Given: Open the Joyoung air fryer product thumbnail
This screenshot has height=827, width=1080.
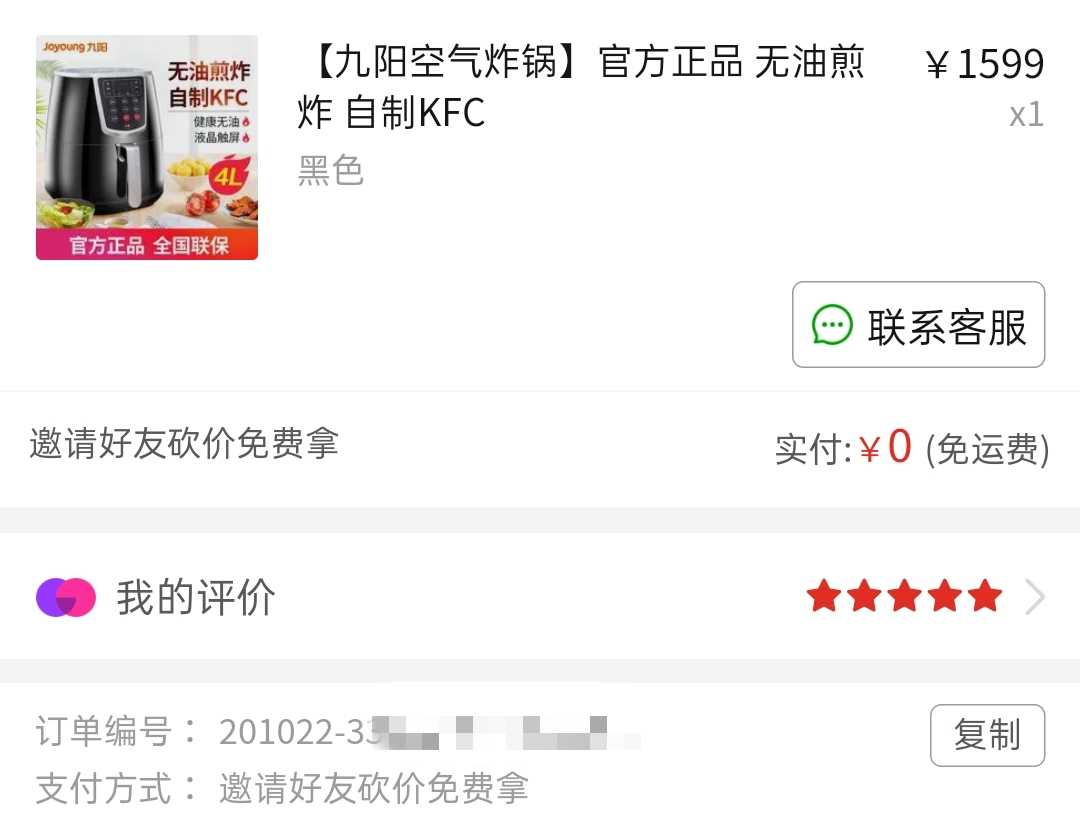Looking at the screenshot, I should 147,147.
